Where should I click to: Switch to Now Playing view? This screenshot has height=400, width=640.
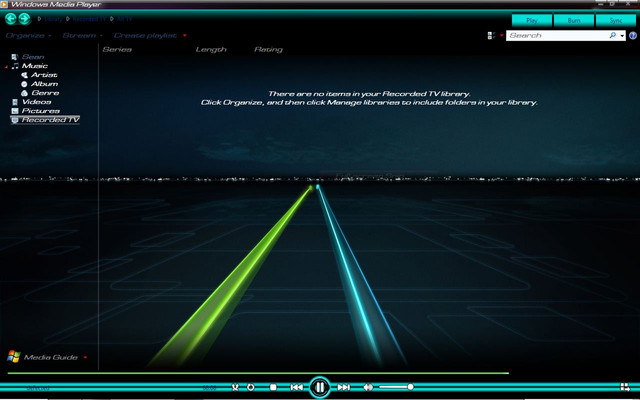625,387
